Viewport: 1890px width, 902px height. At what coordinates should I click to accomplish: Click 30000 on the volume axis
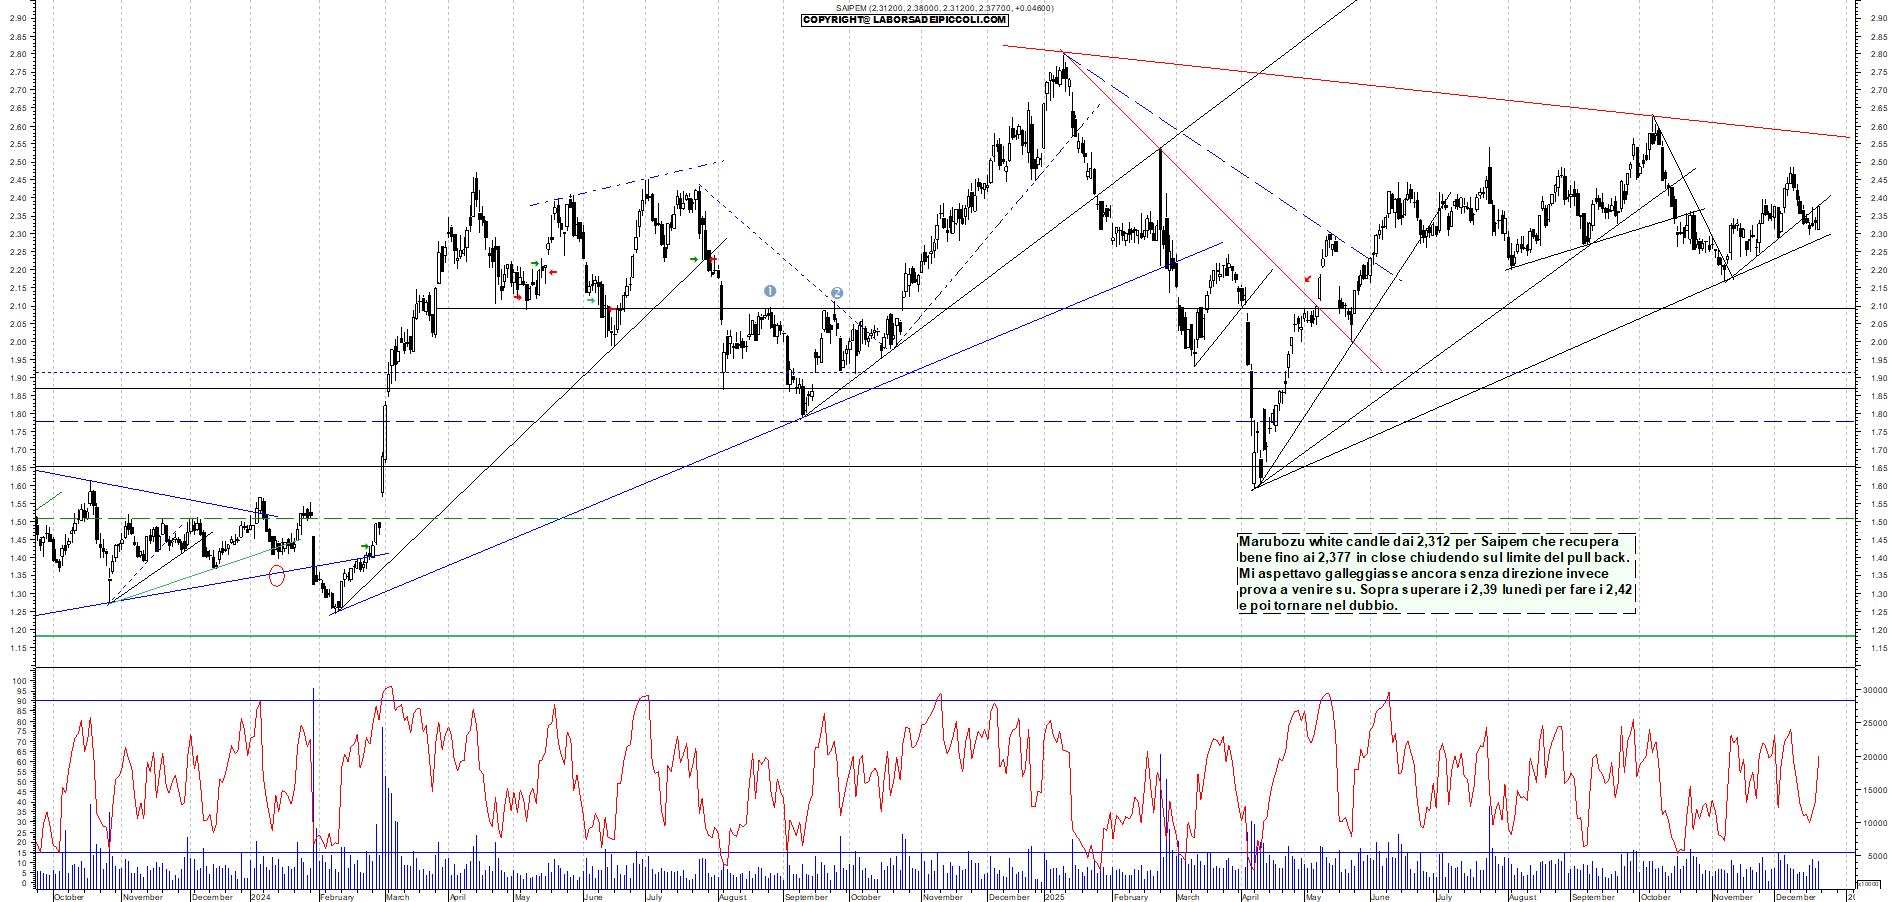[x=1874, y=690]
